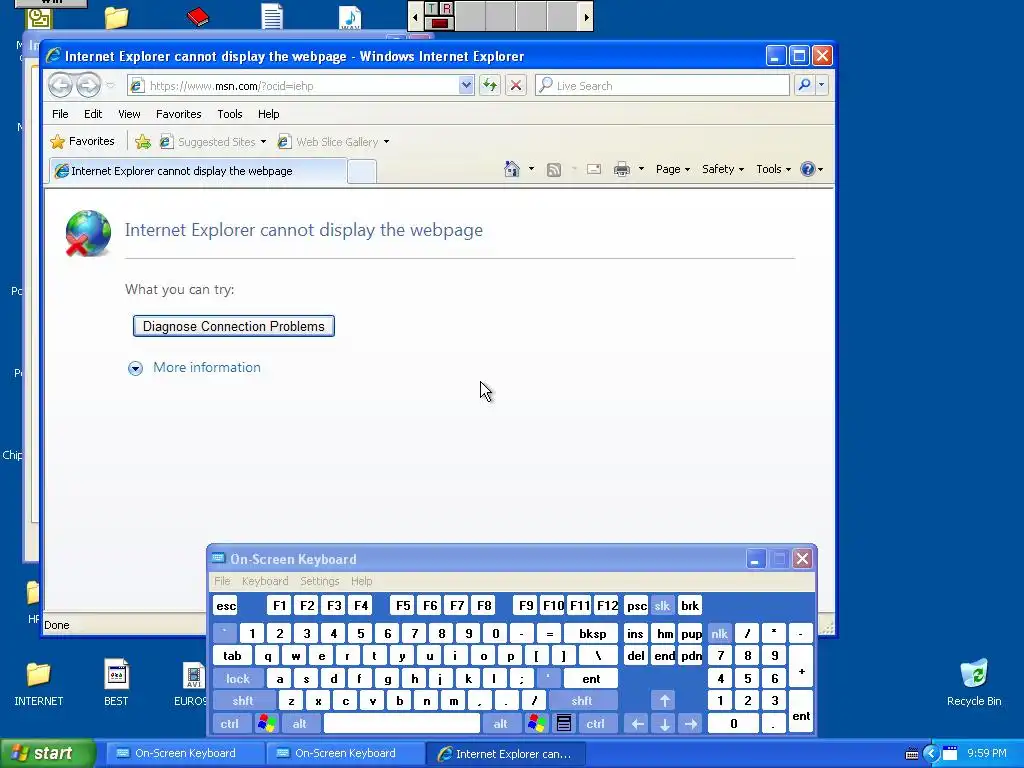Click the application menu key on the keyboard

tap(564, 724)
